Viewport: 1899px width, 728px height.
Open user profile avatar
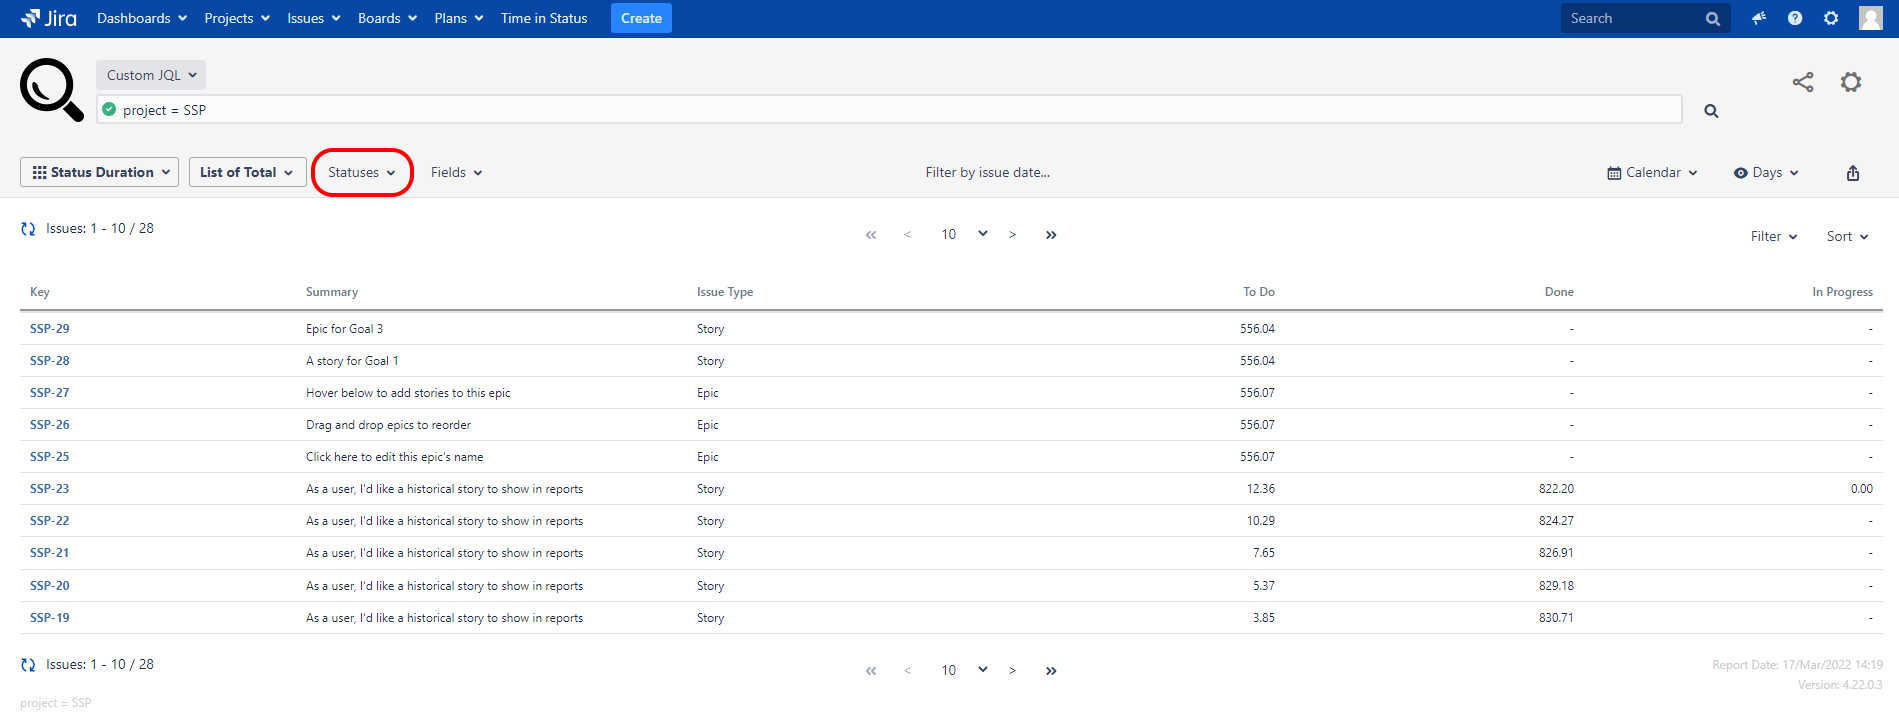(x=1869, y=18)
